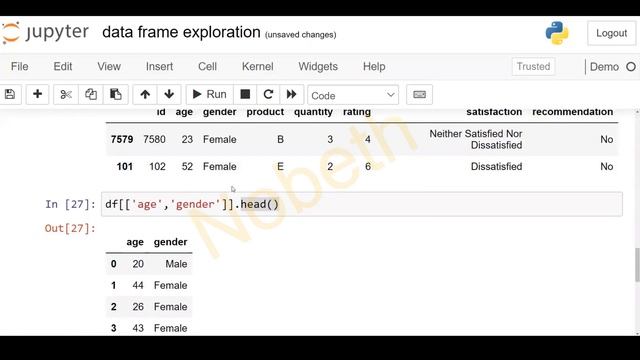This screenshot has width=640, height=360.
Task: Click the Demo kernel name
Action: pos(604,67)
